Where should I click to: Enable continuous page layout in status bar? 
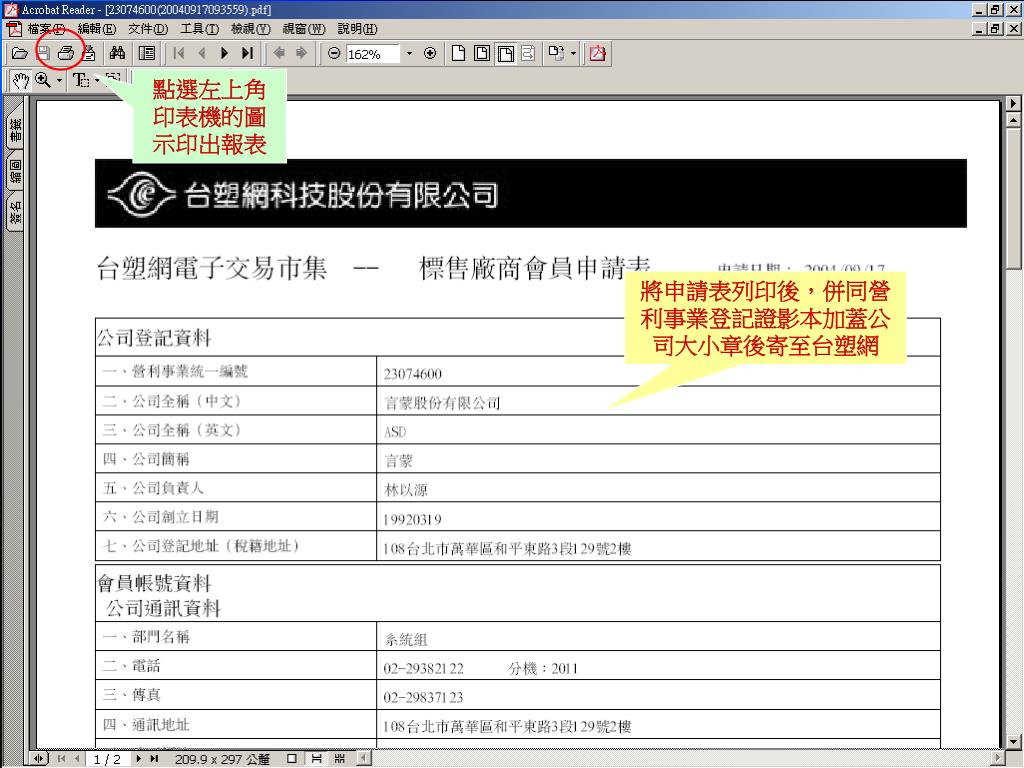[316, 759]
